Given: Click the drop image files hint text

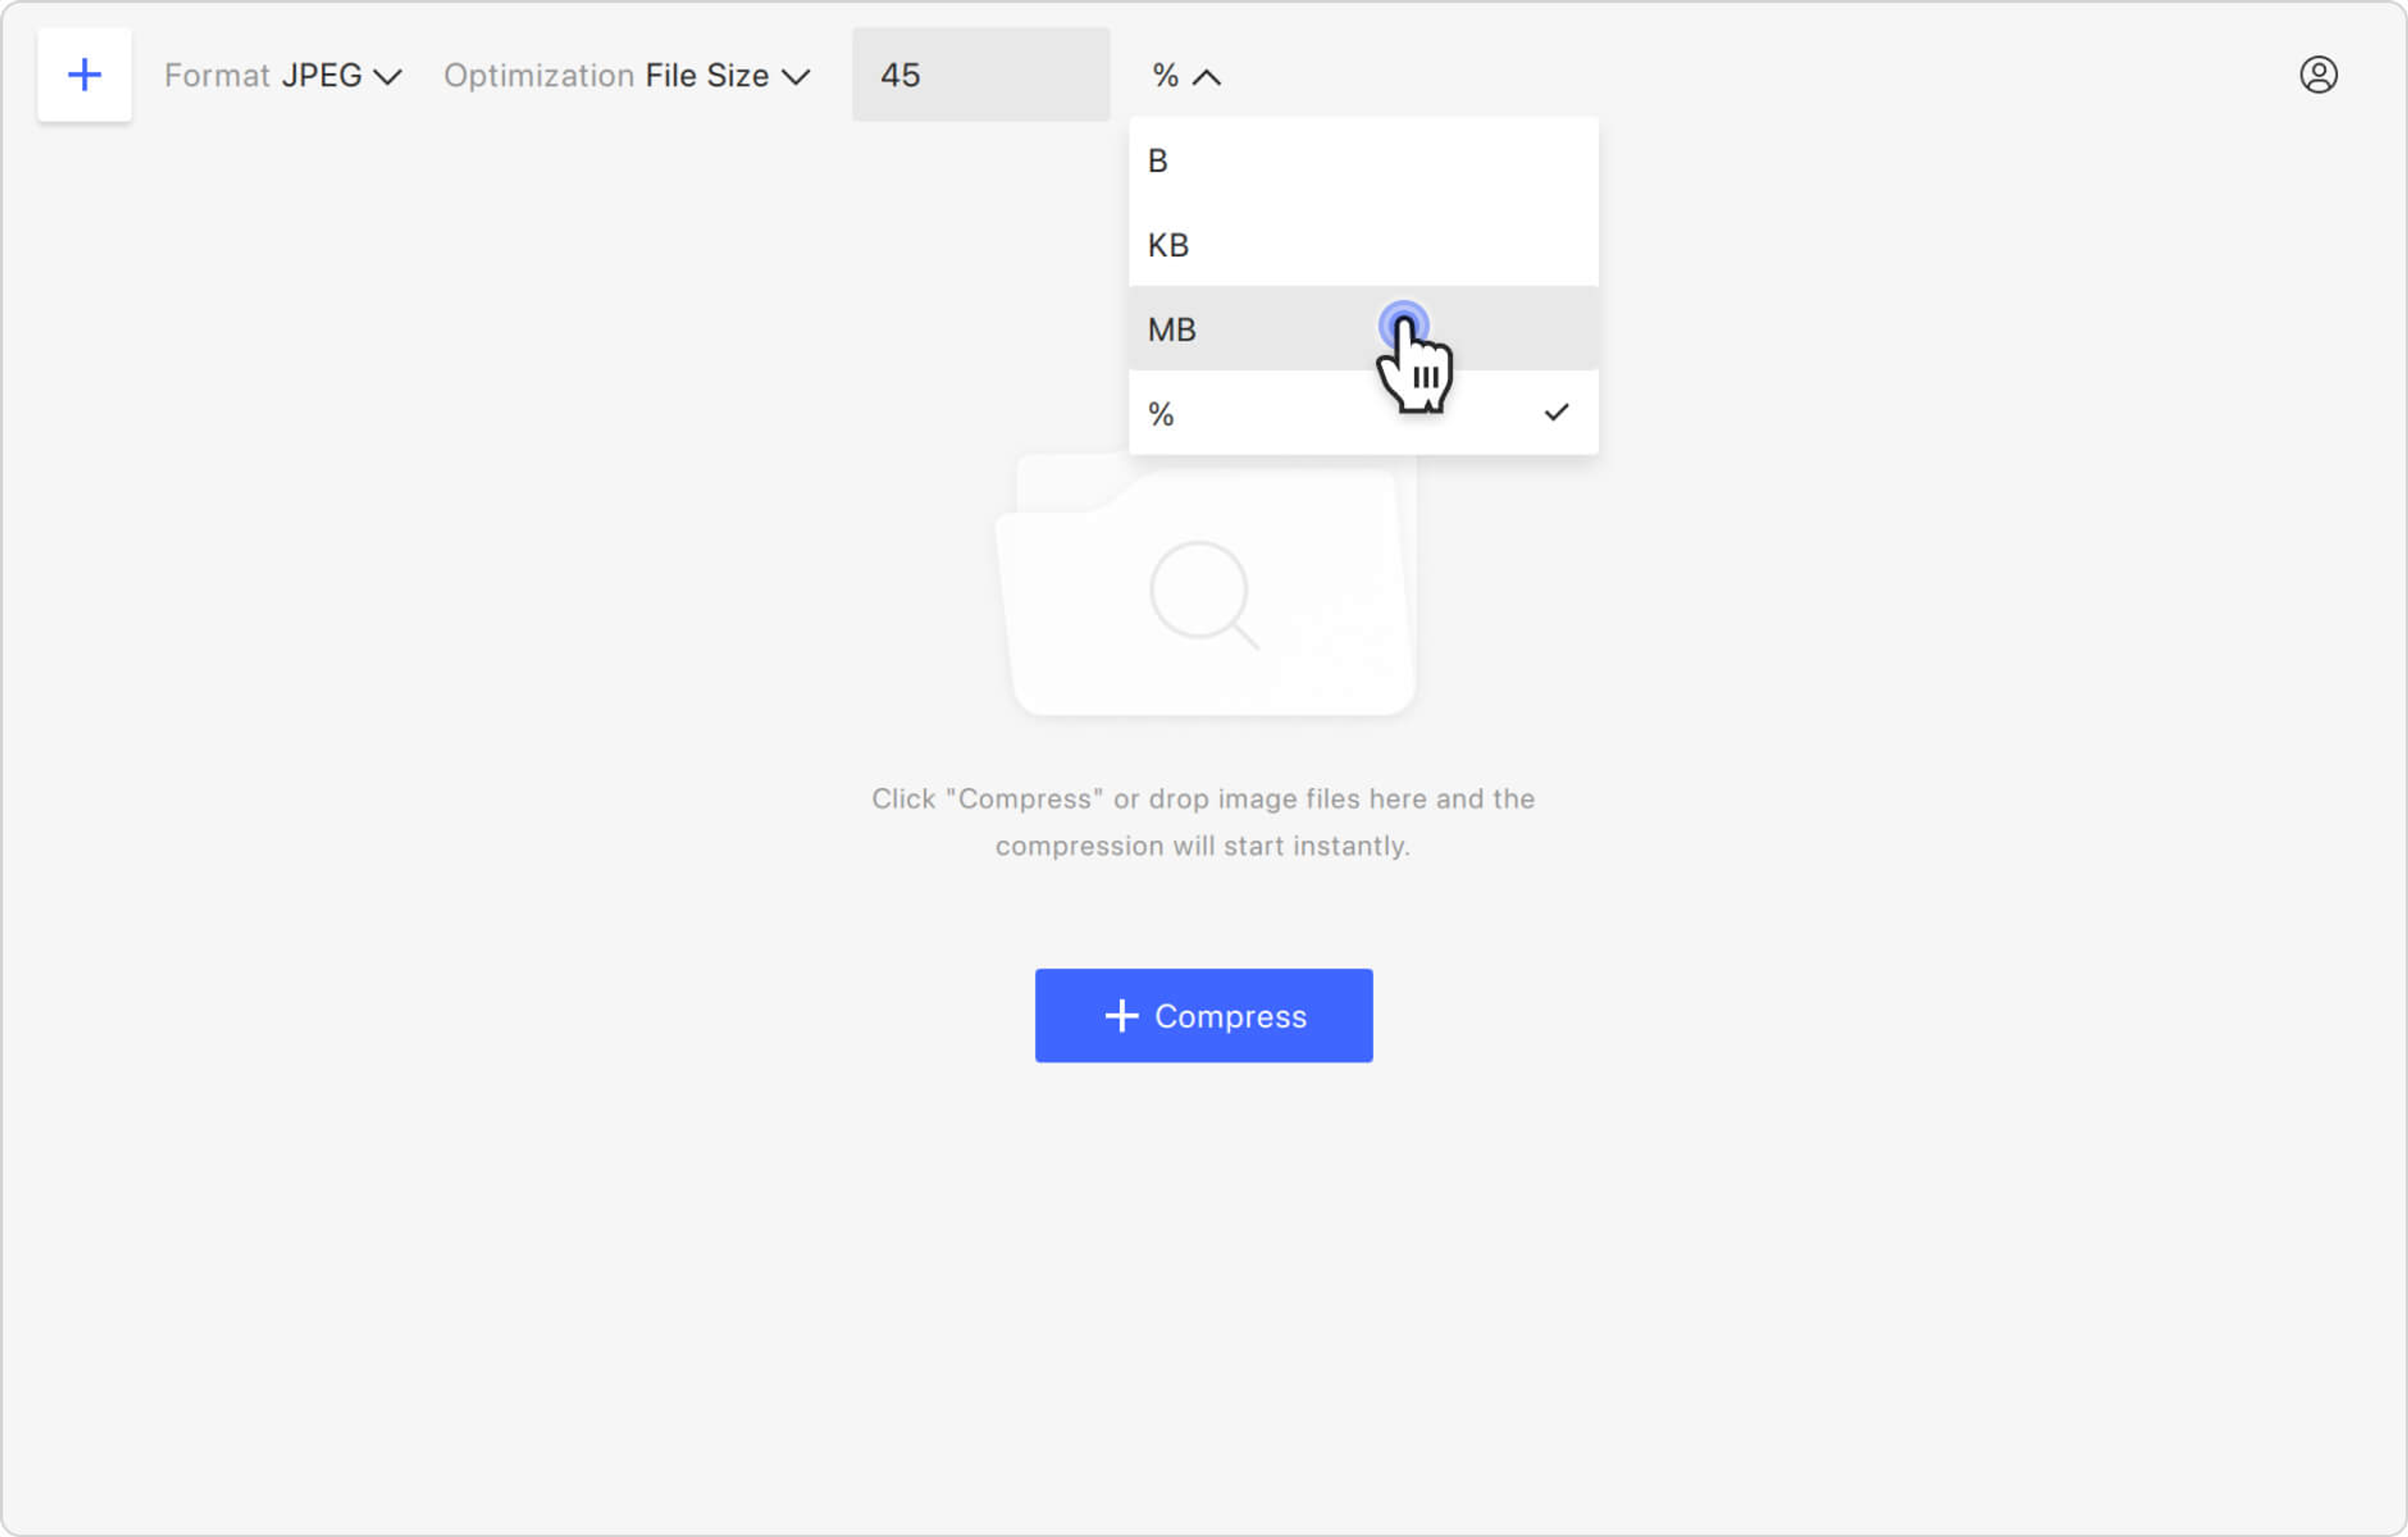Looking at the screenshot, I should tap(1203, 822).
